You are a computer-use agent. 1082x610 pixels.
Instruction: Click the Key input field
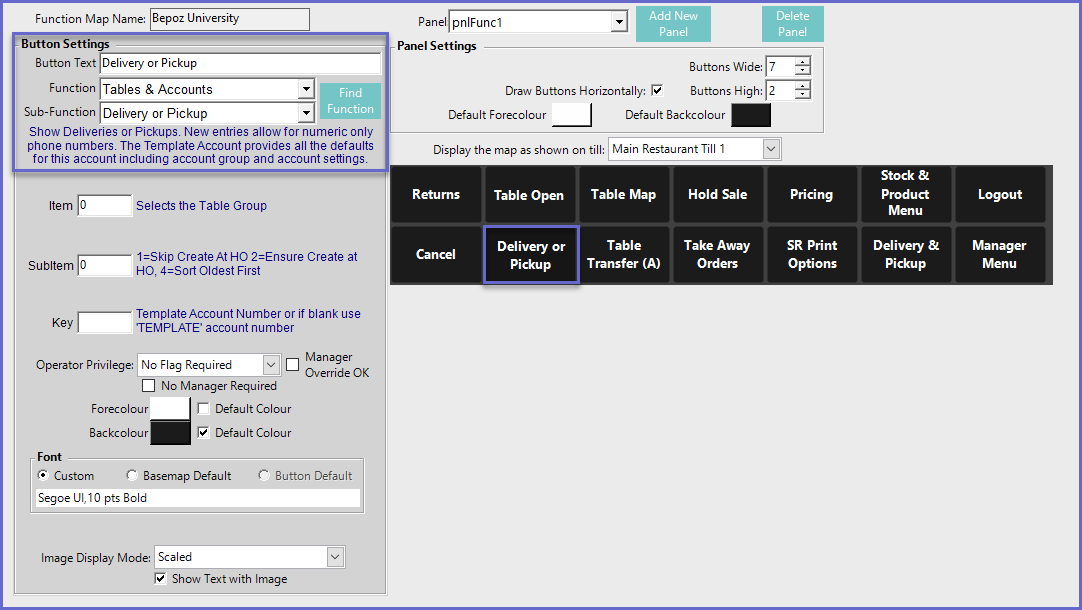(x=104, y=322)
